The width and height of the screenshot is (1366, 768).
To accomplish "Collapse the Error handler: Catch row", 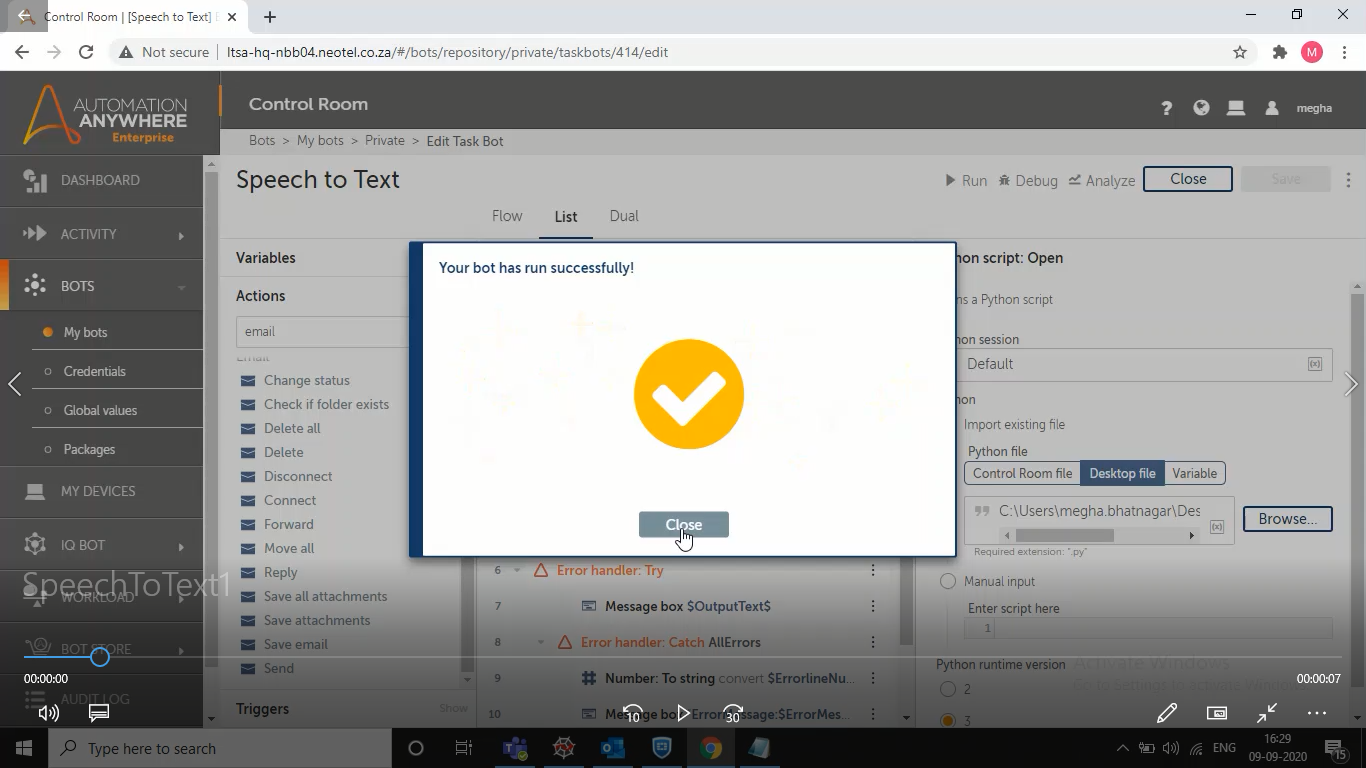I will point(541,642).
